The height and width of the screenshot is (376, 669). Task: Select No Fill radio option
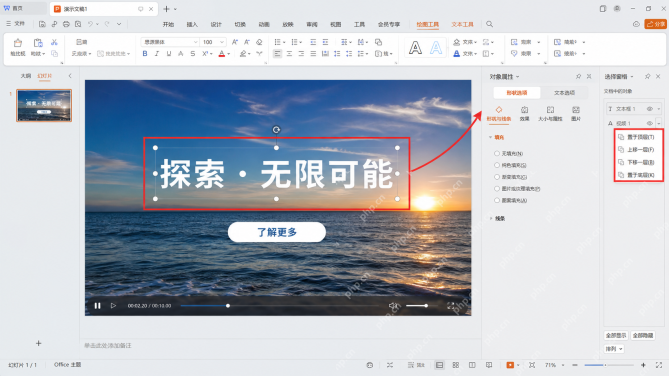497,153
